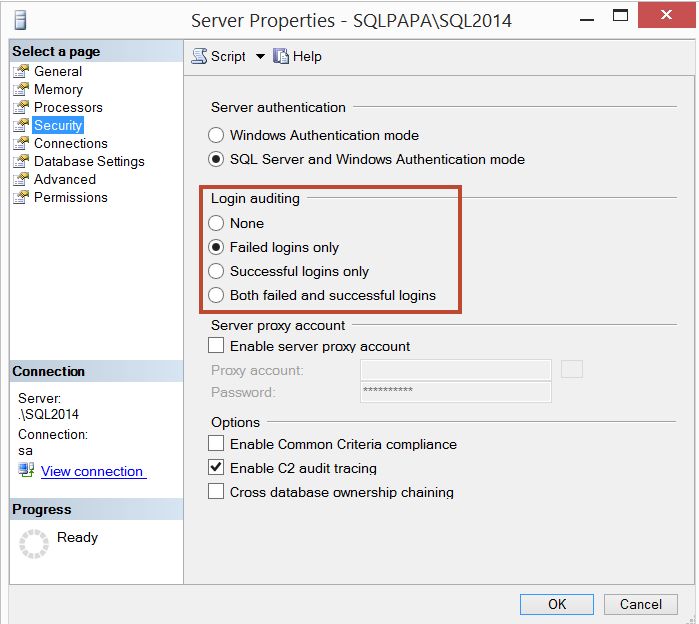Confirm with the OK button
Screen dimensions: 699x624
coord(557,604)
